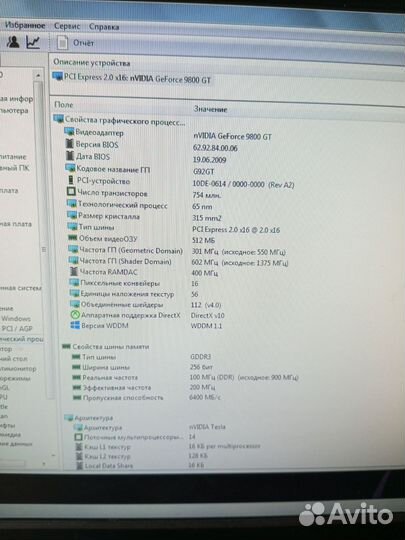Click the graph chart toolbar icon
405x540 pixels.
(33, 42)
